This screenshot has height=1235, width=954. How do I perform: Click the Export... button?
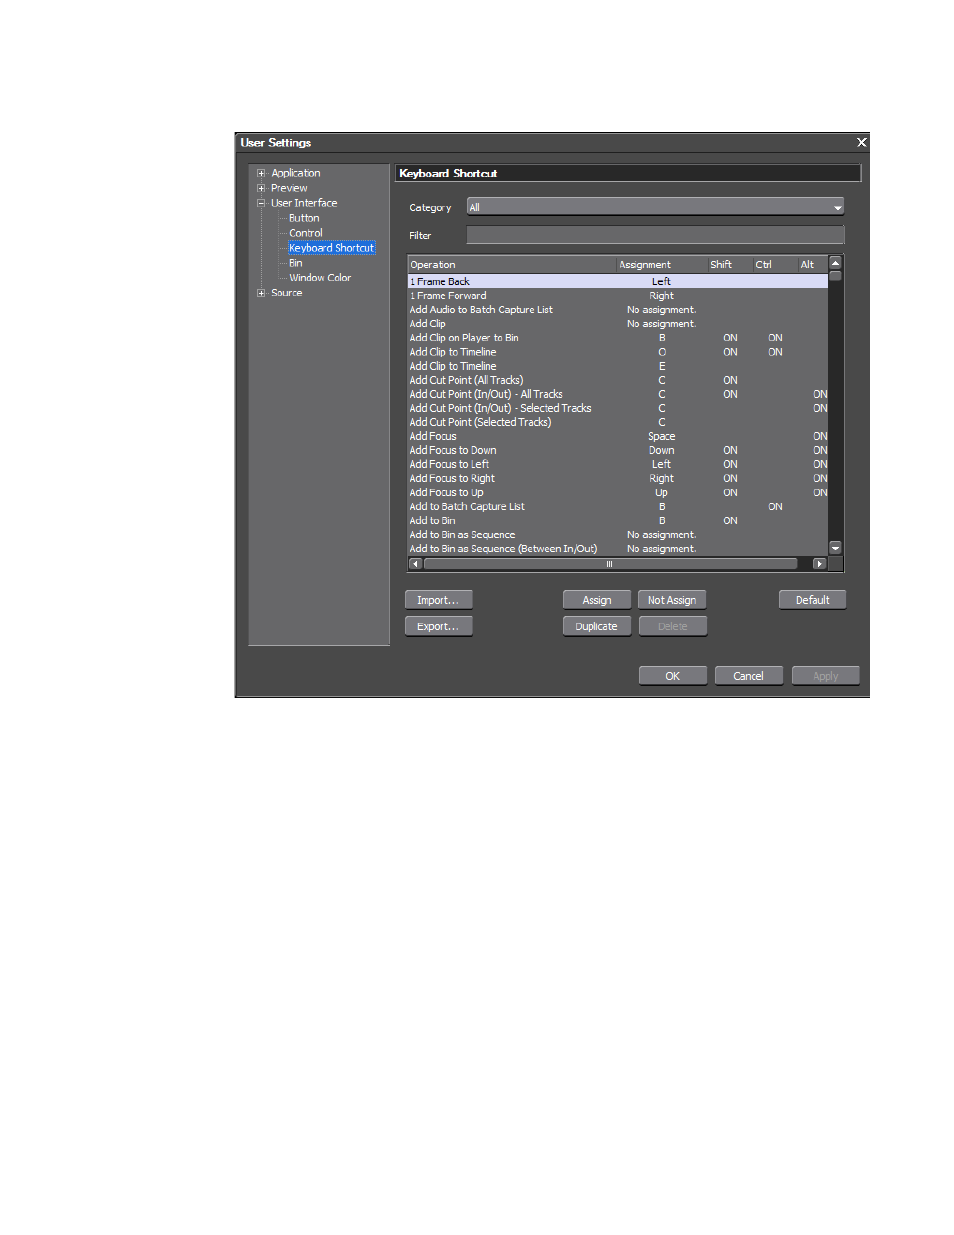pyautogui.click(x=438, y=626)
